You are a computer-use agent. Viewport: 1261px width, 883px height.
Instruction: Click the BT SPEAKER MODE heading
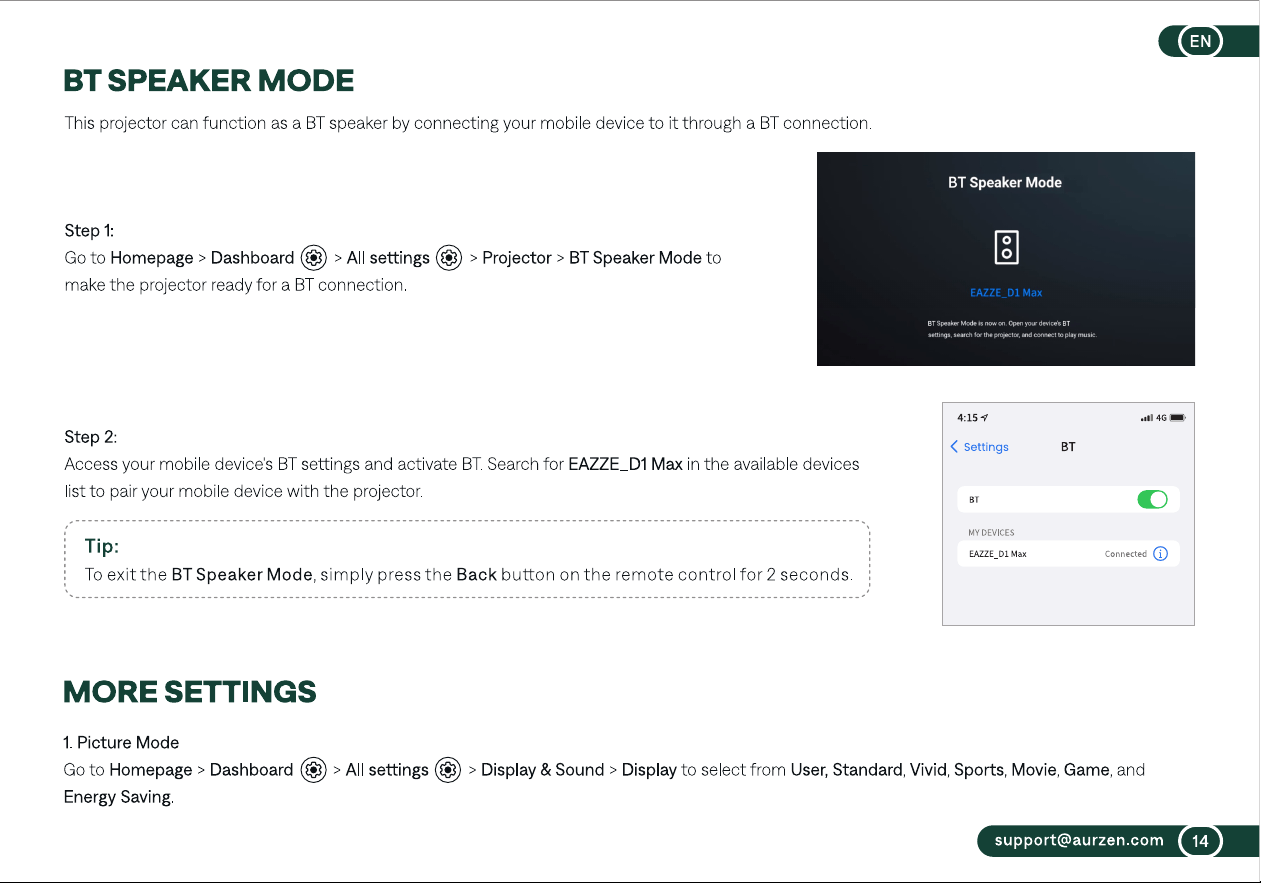(x=209, y=81)
